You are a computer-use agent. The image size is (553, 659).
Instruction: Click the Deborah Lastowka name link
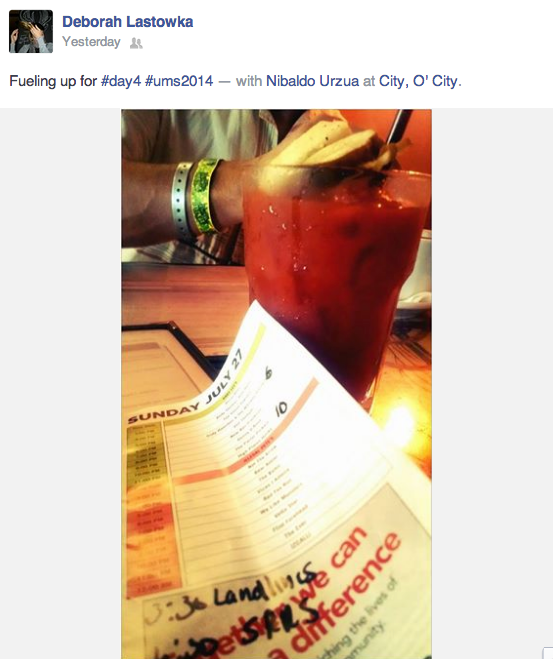[x=127, y=22]
